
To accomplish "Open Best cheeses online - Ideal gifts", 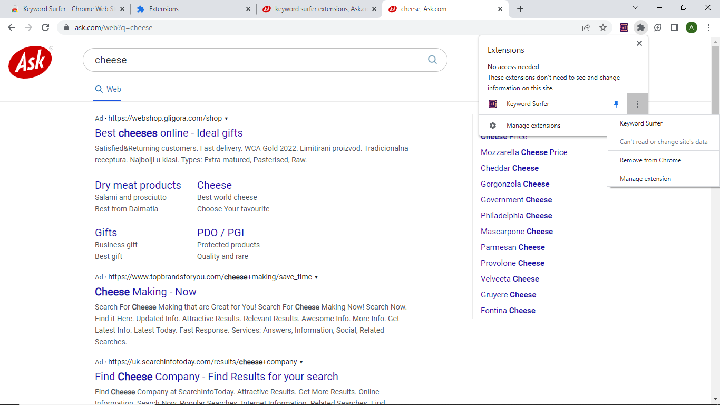I will tap(169, 133).
